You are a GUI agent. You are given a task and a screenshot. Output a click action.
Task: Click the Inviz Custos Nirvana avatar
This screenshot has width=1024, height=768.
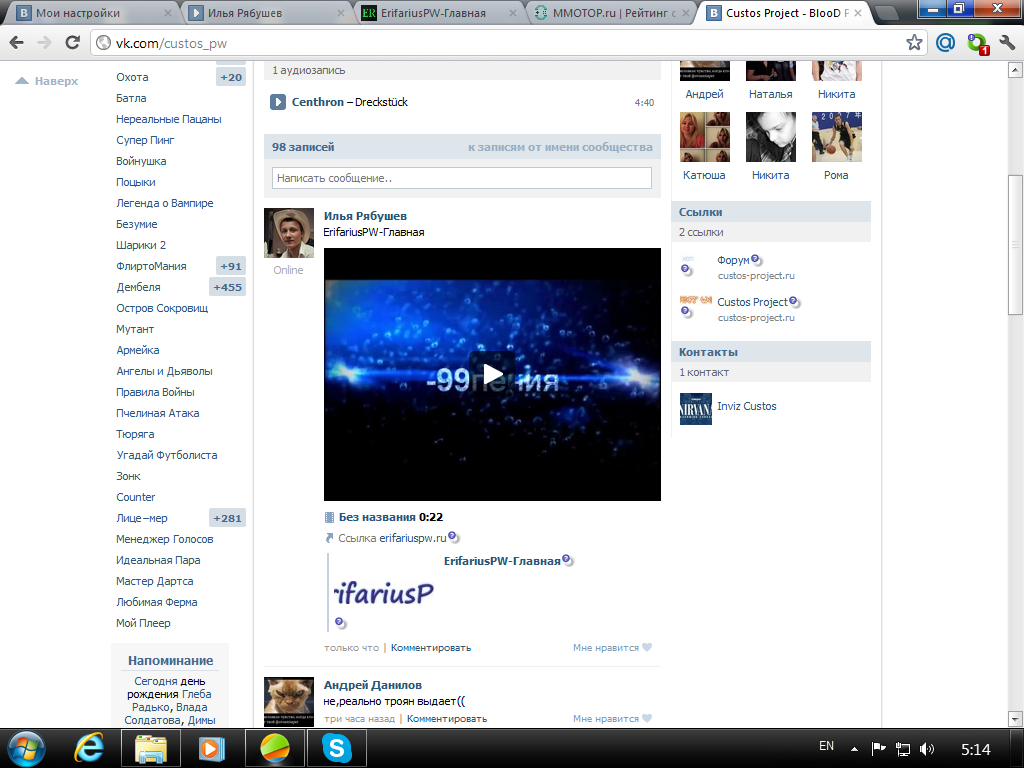click(696, 409)
